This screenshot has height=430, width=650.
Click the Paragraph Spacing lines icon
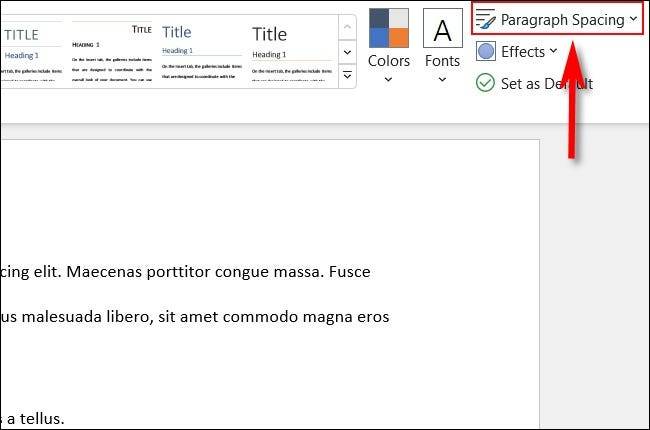[x=486, y=19]
